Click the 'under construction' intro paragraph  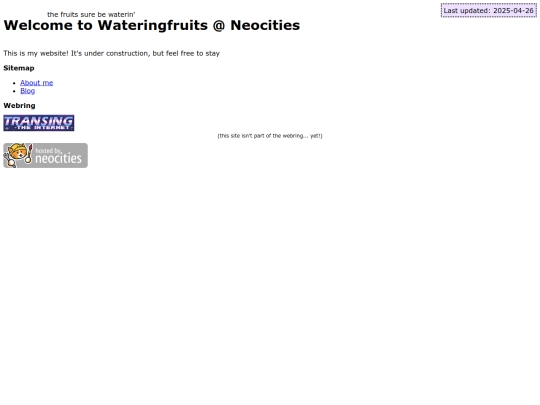[x=112, y=53]
